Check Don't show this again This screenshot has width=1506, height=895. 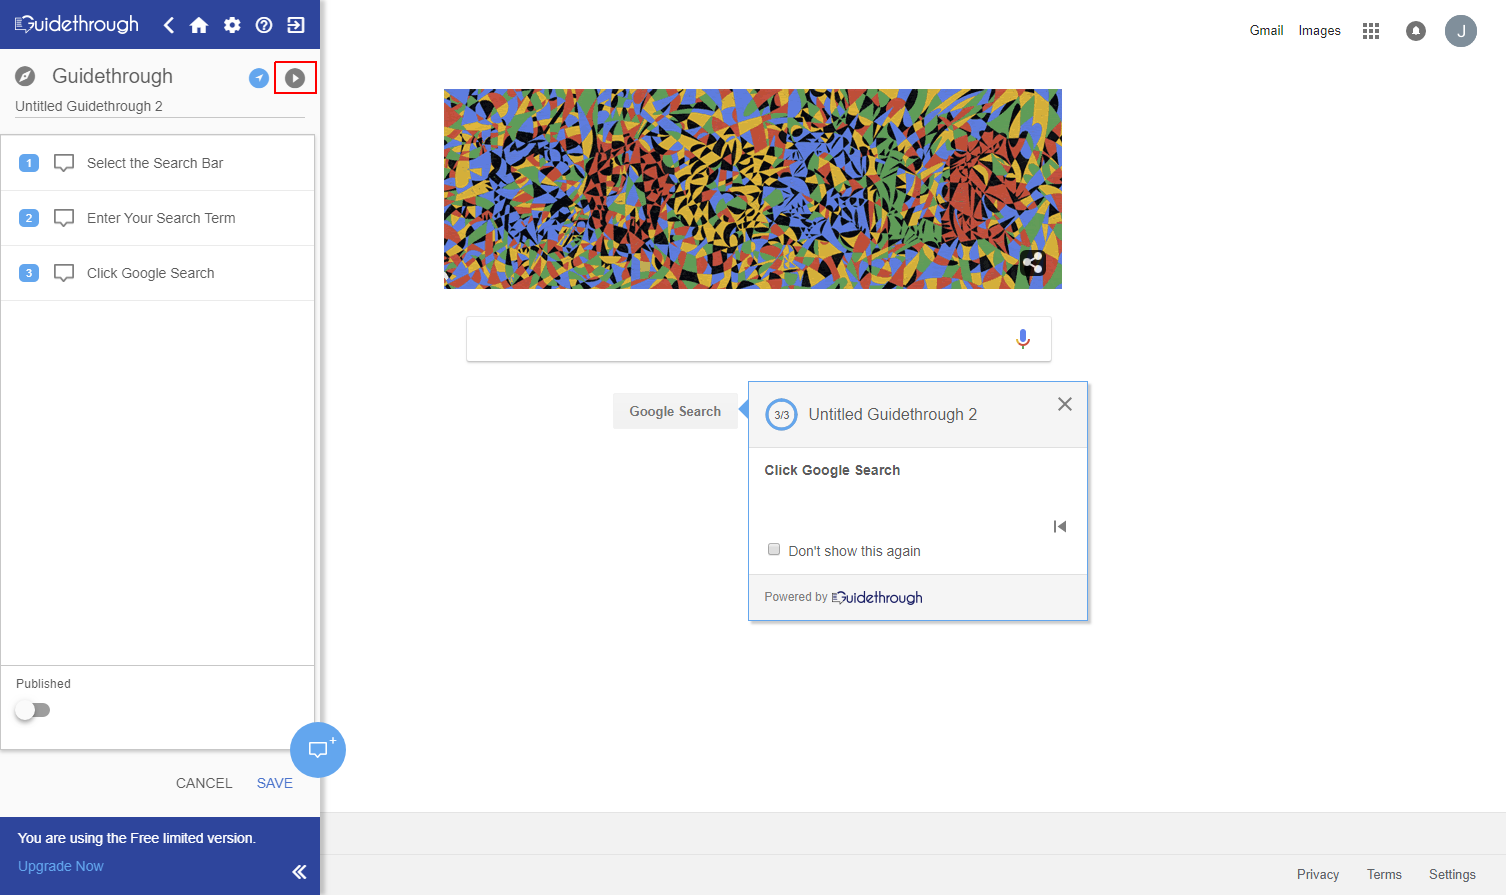[774, 549]
